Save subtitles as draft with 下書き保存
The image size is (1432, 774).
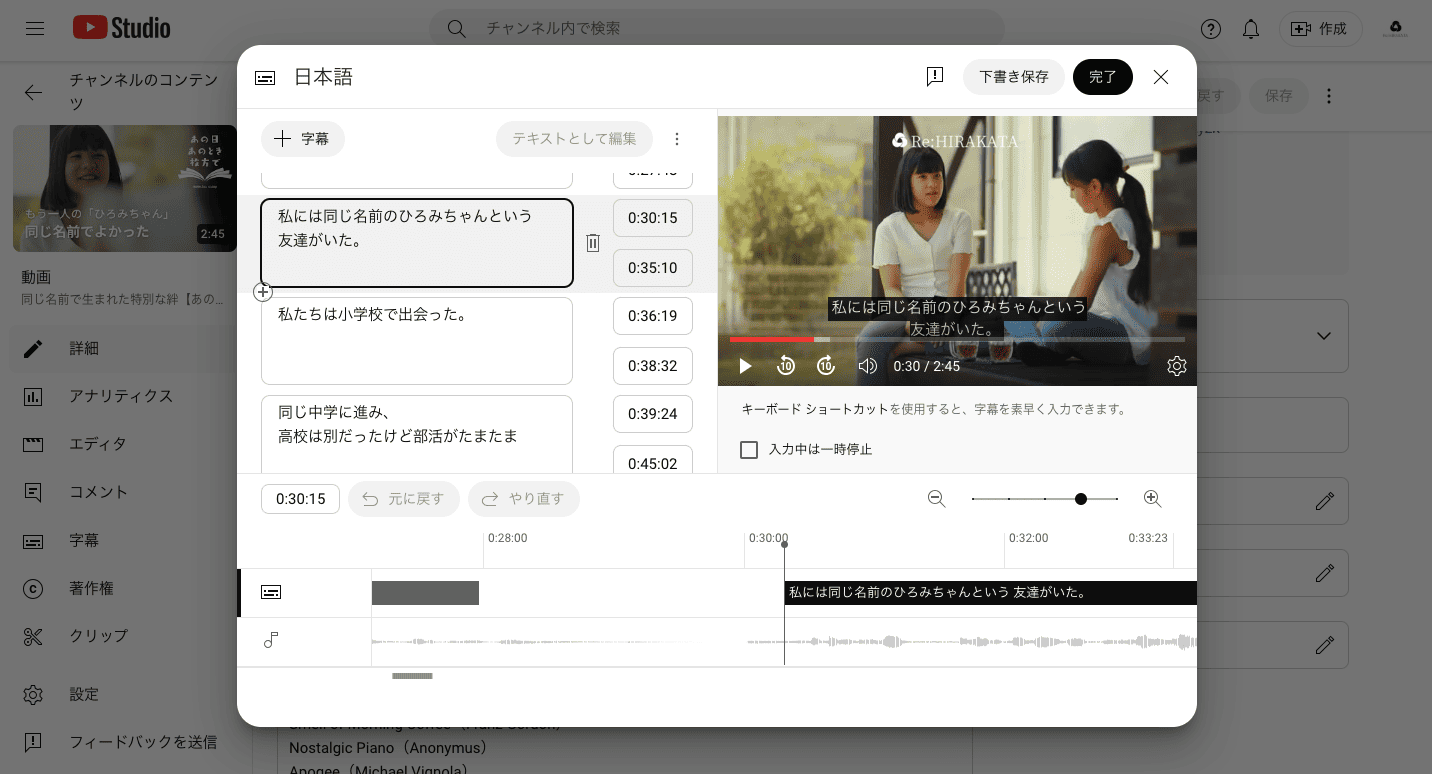[x=1014, y=76]
